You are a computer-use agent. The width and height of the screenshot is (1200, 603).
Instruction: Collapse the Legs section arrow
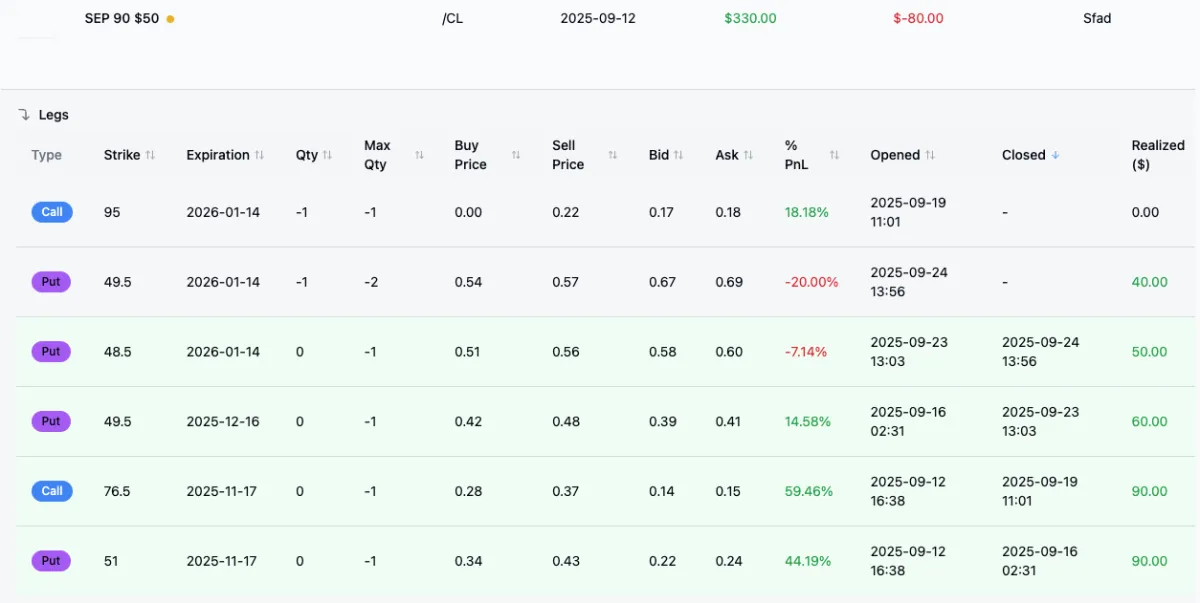[x=24, y=115]
